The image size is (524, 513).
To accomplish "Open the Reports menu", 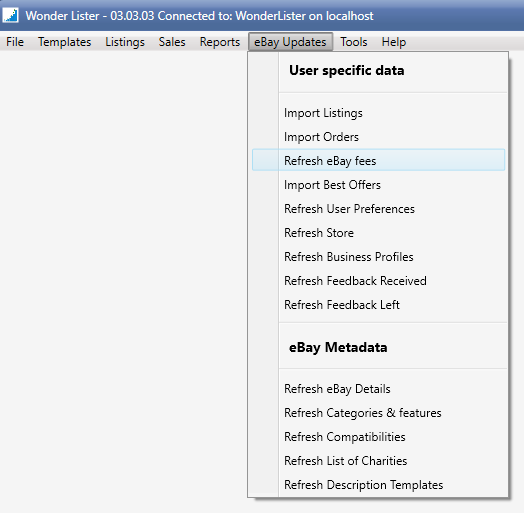I will coord(220,42).
